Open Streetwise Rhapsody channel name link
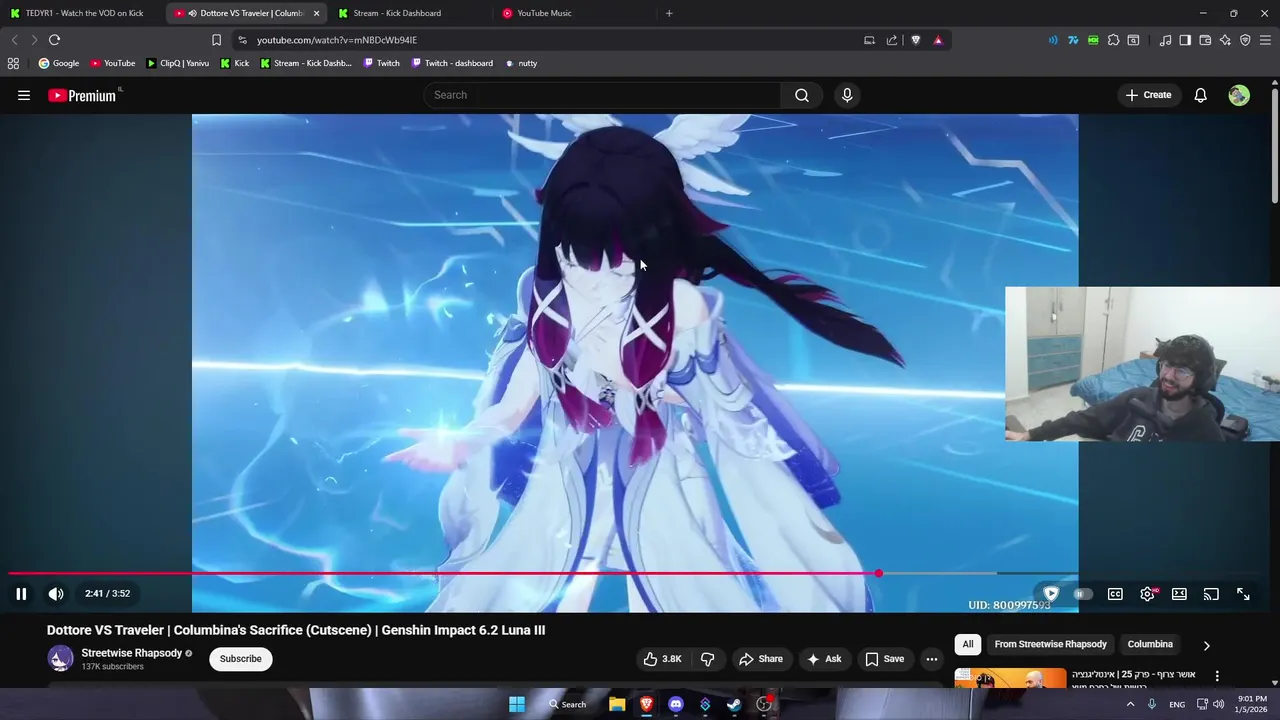 tap(131, 653)
